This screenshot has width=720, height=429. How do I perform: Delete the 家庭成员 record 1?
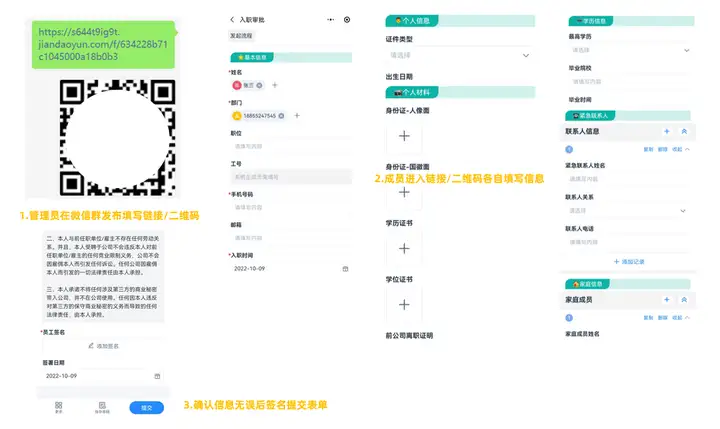(662, 318)
